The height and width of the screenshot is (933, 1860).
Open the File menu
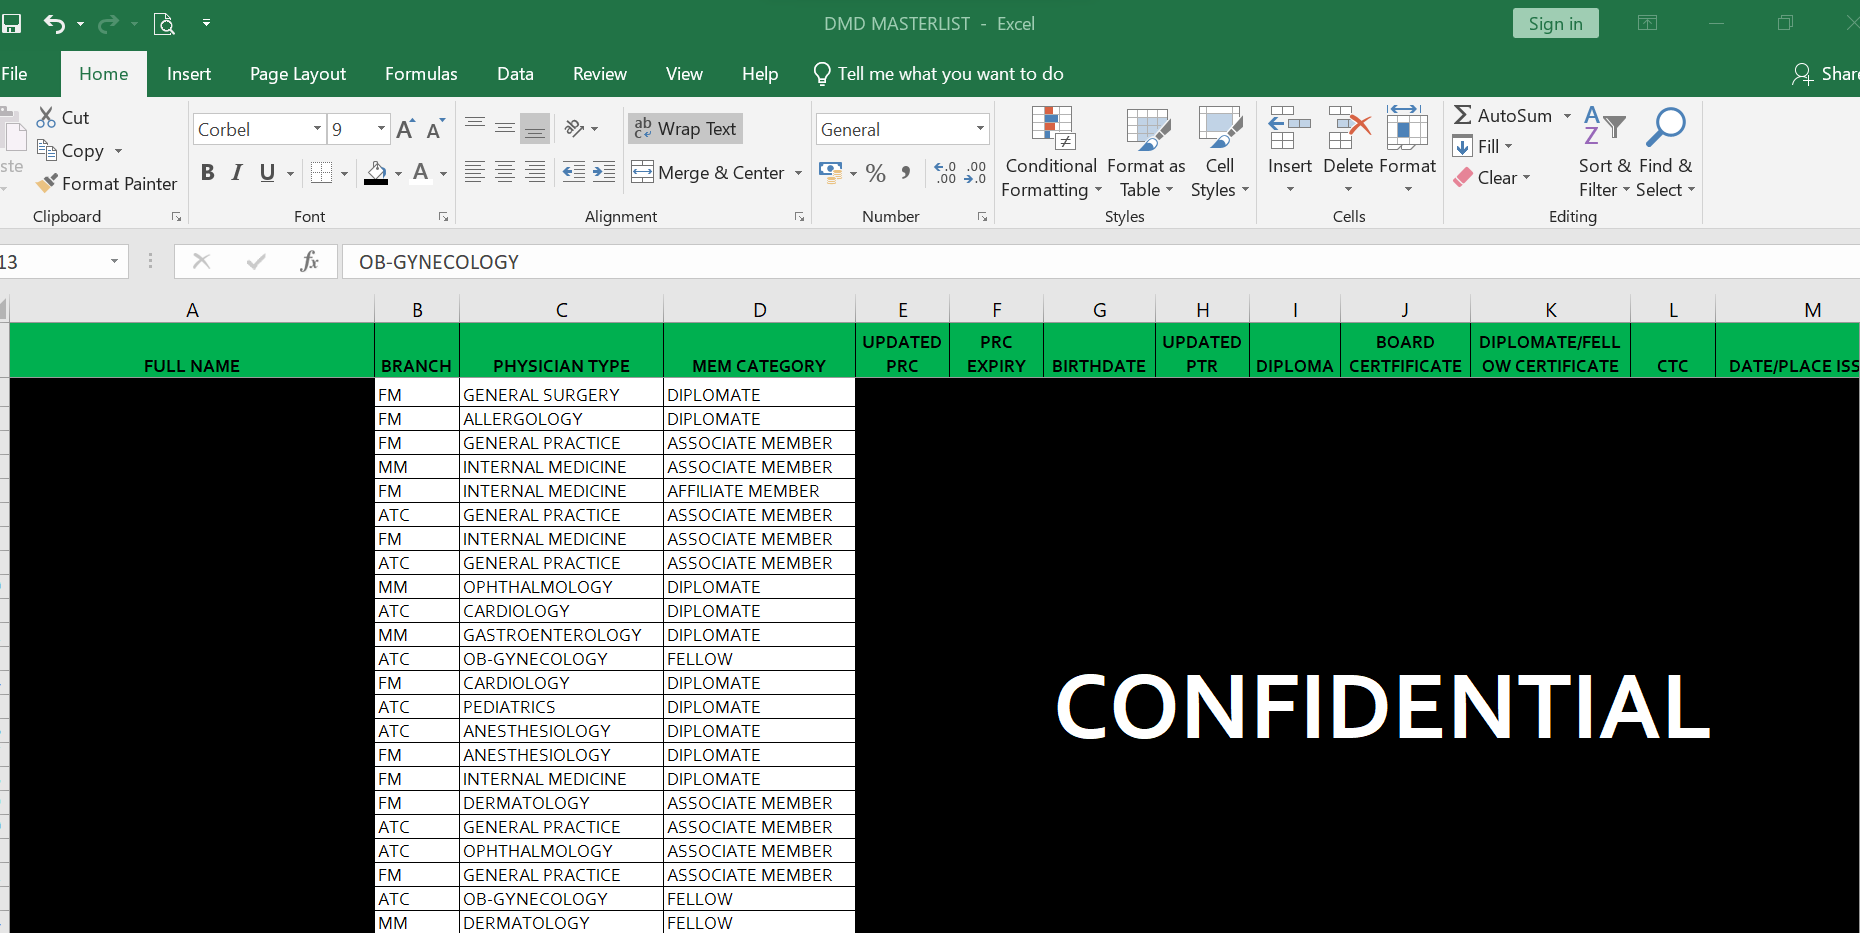click(x=14, y=74)
